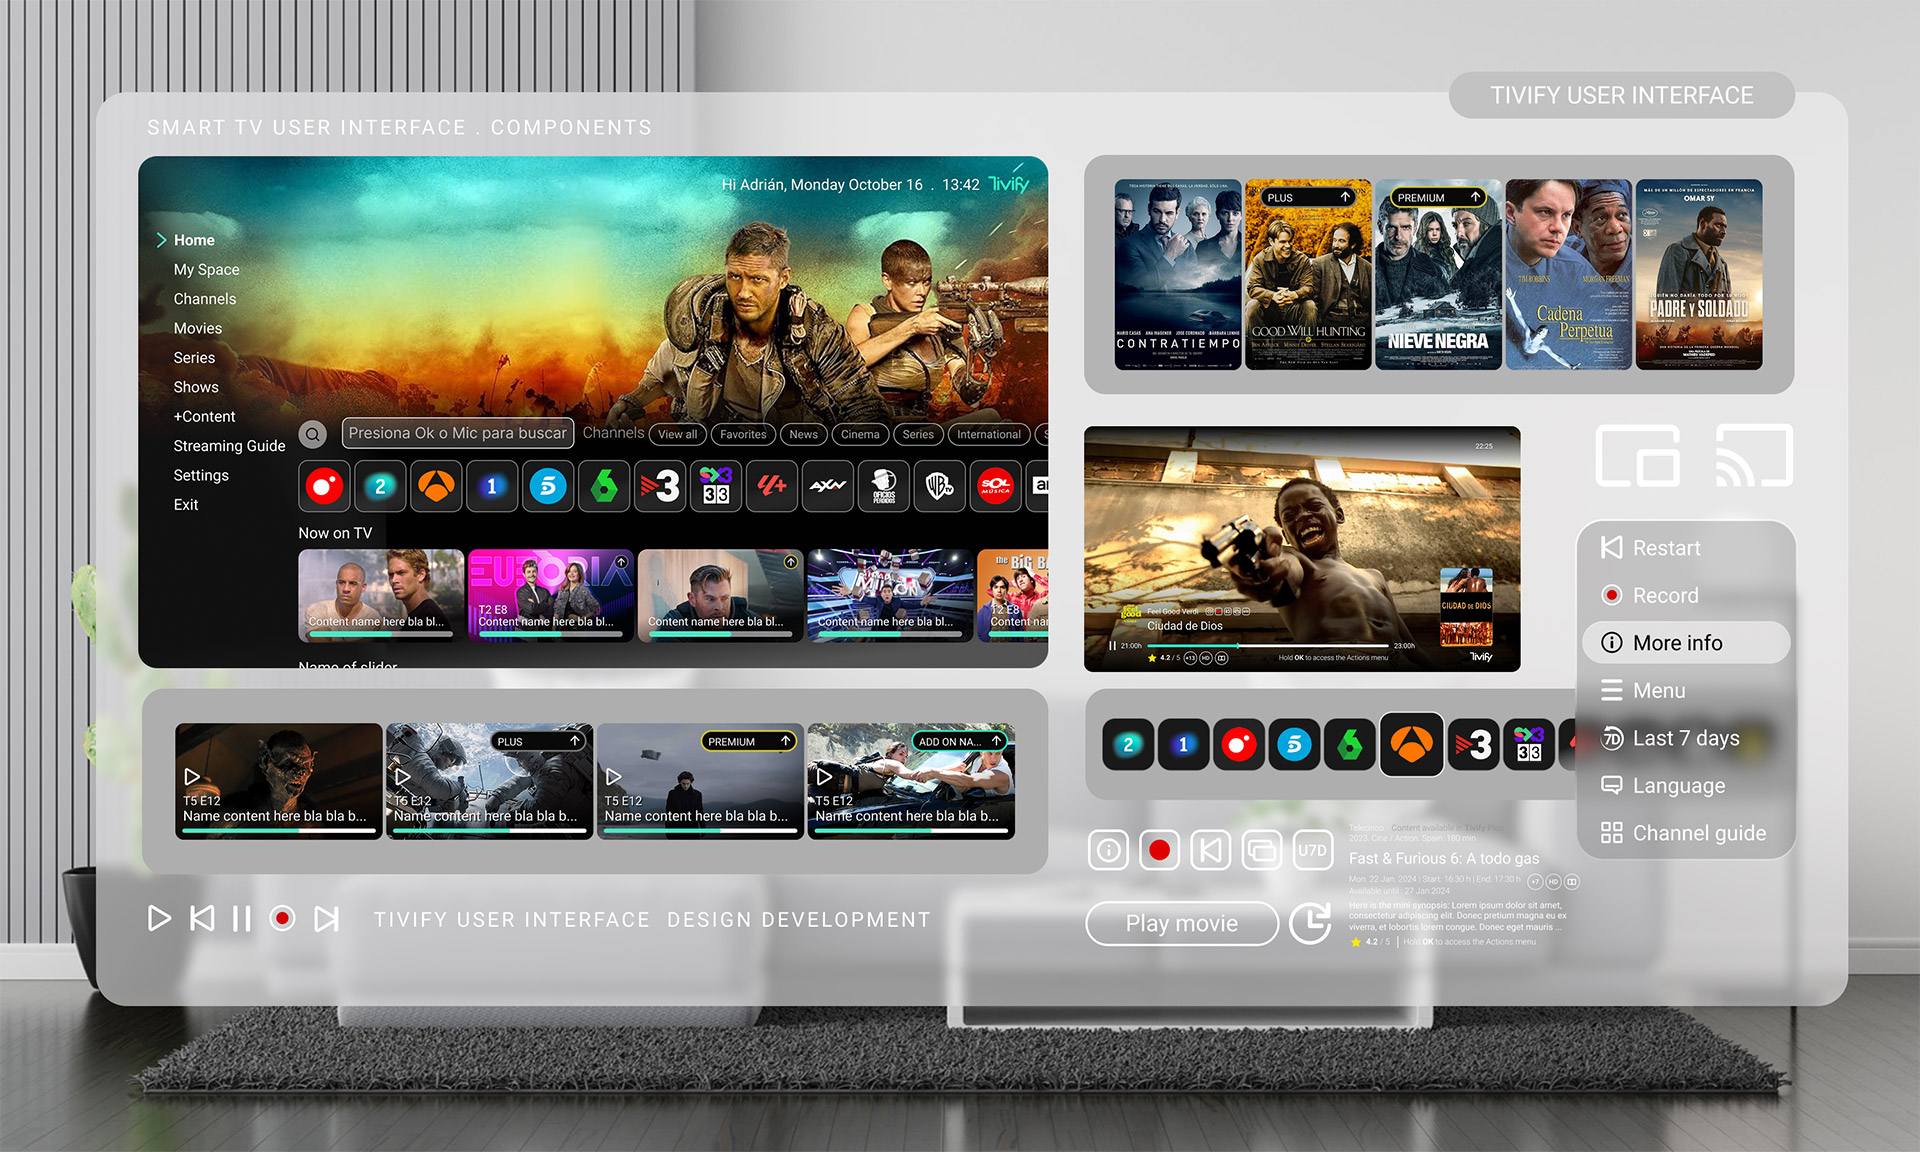This screenshot has width=1920, height=1152.
Task: Click the info circle icon button
Action: pyautogui.click(x=1108, y=851)
